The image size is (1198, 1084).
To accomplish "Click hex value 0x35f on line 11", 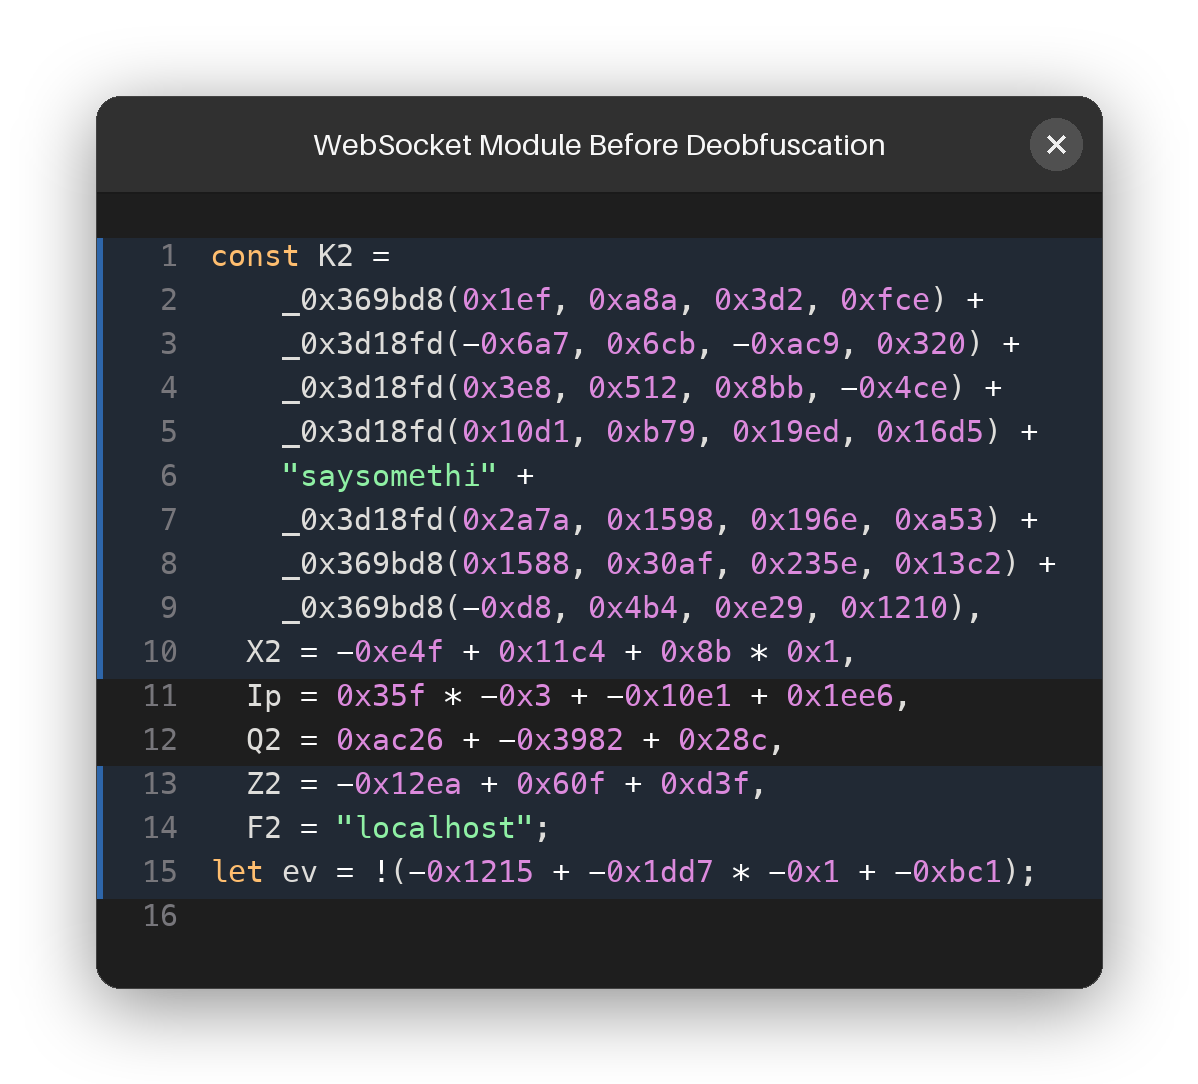I will [x=380, y=696].
